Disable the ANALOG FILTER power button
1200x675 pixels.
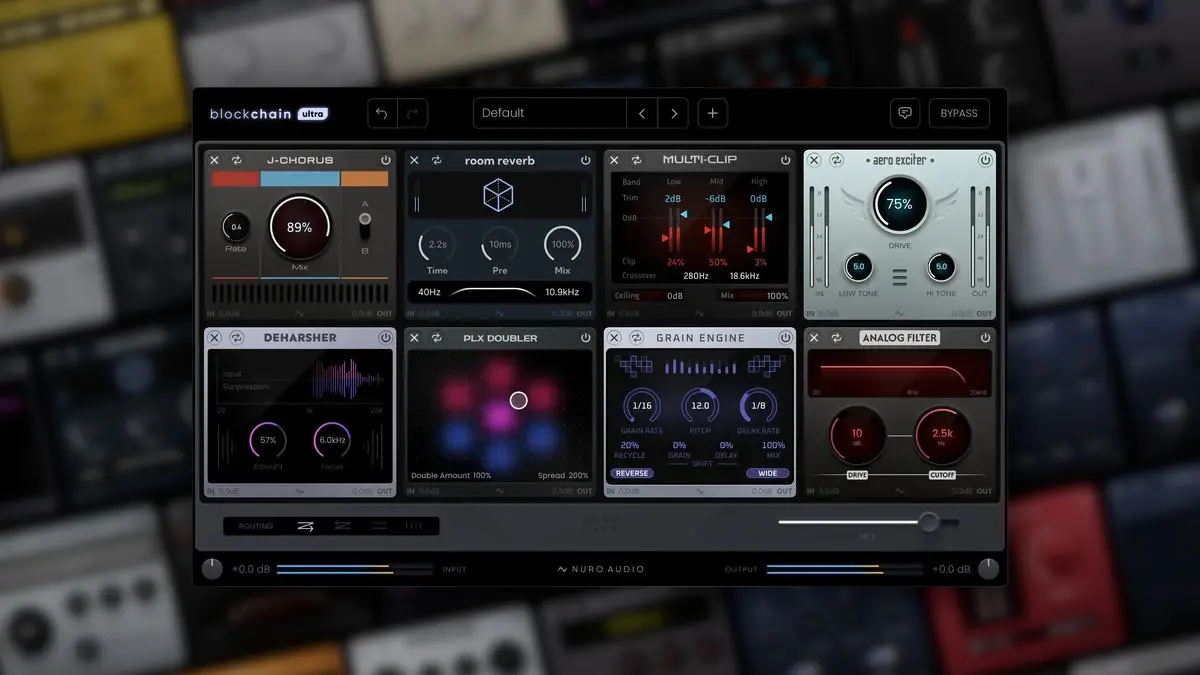(985, 338)
